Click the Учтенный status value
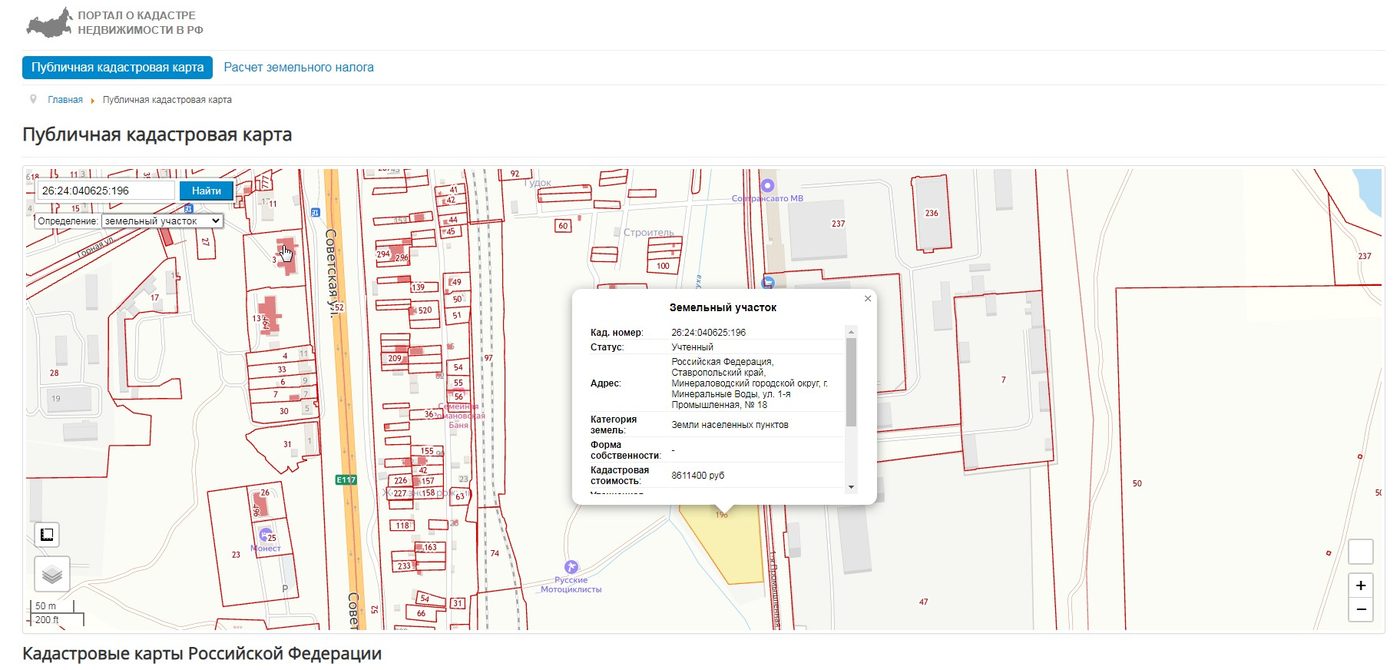 (x=692, y=347)
